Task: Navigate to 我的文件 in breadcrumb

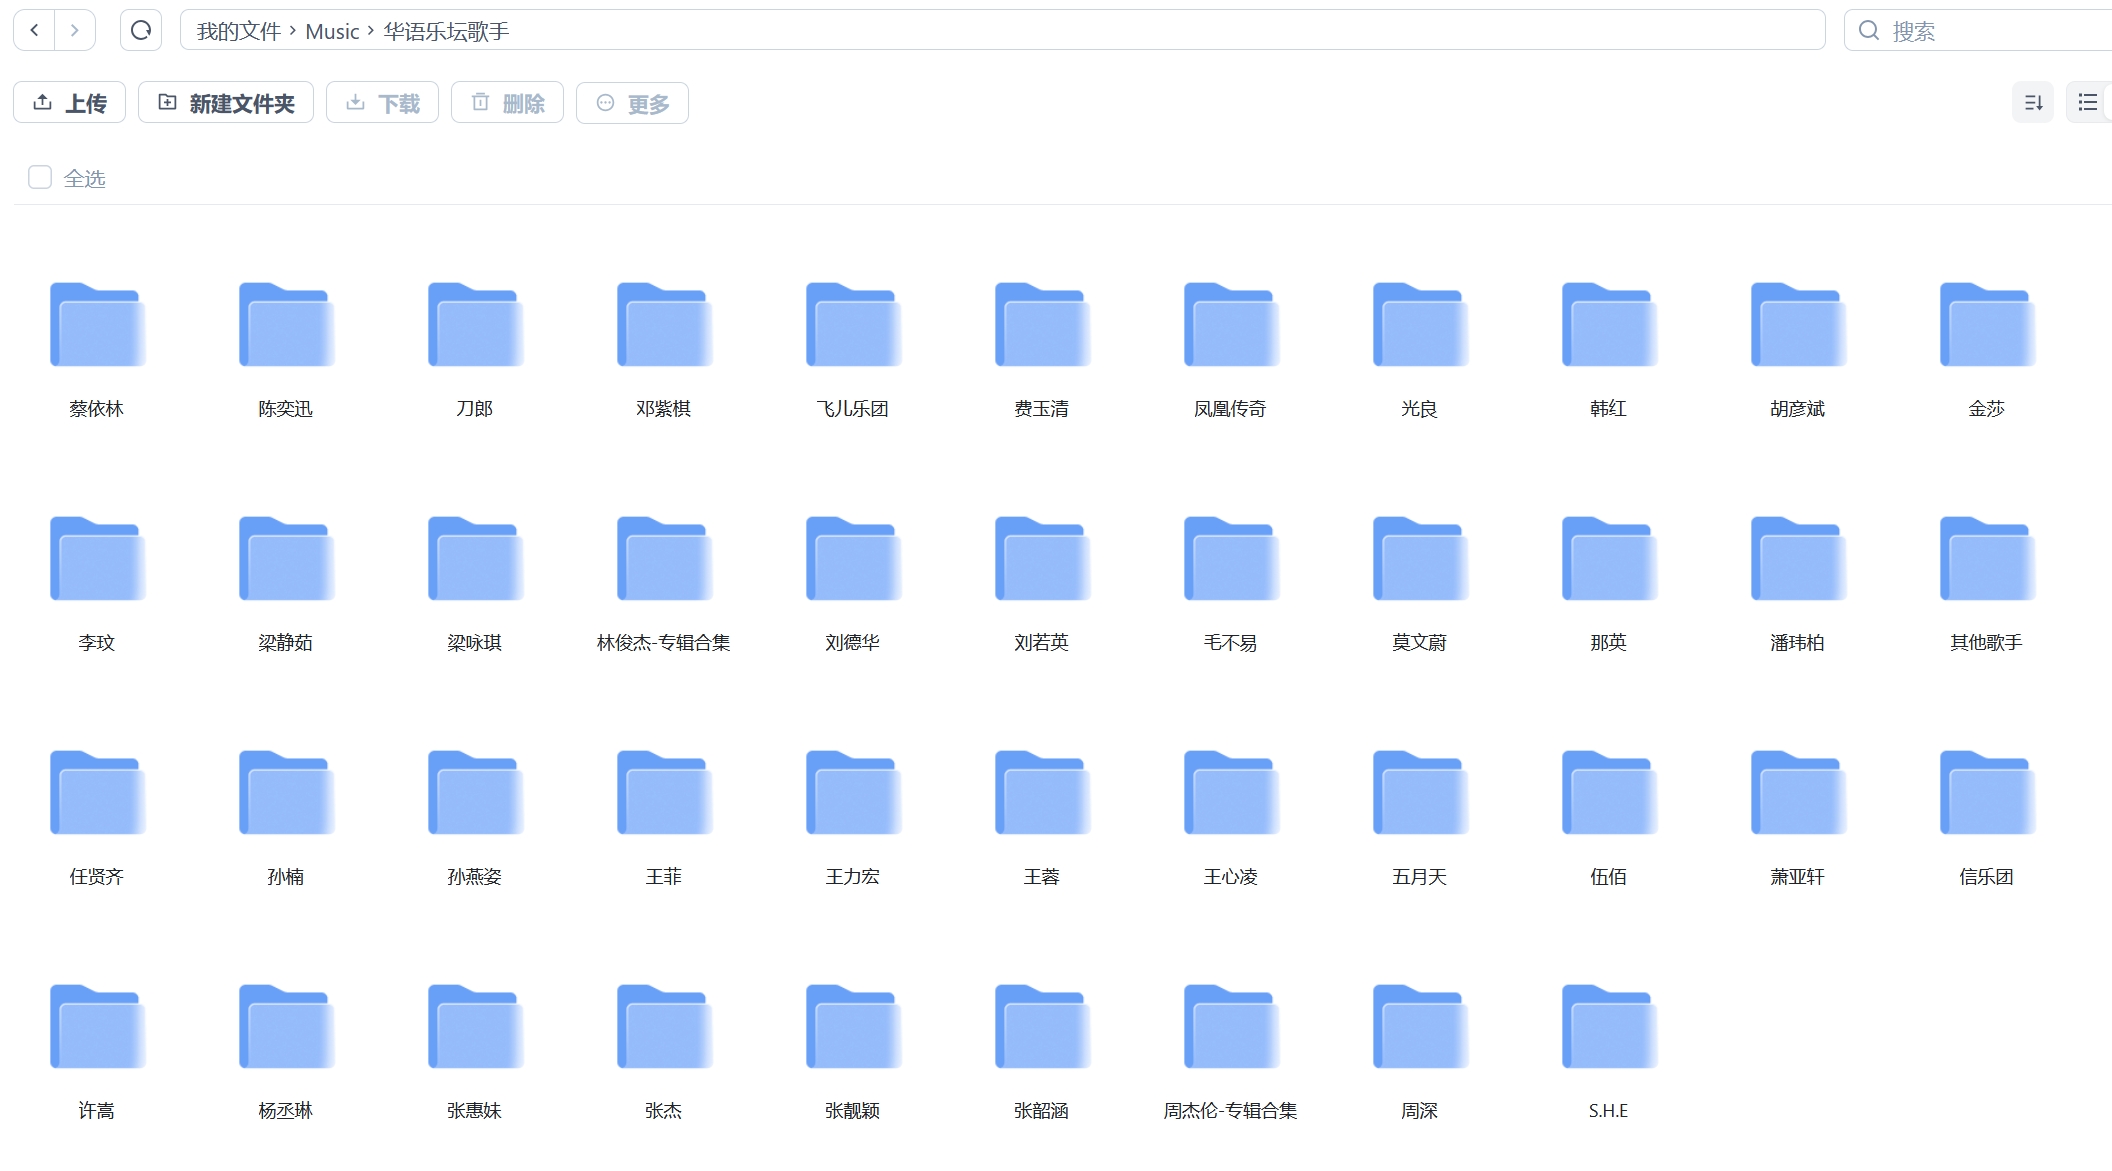Action: (238, 31)
